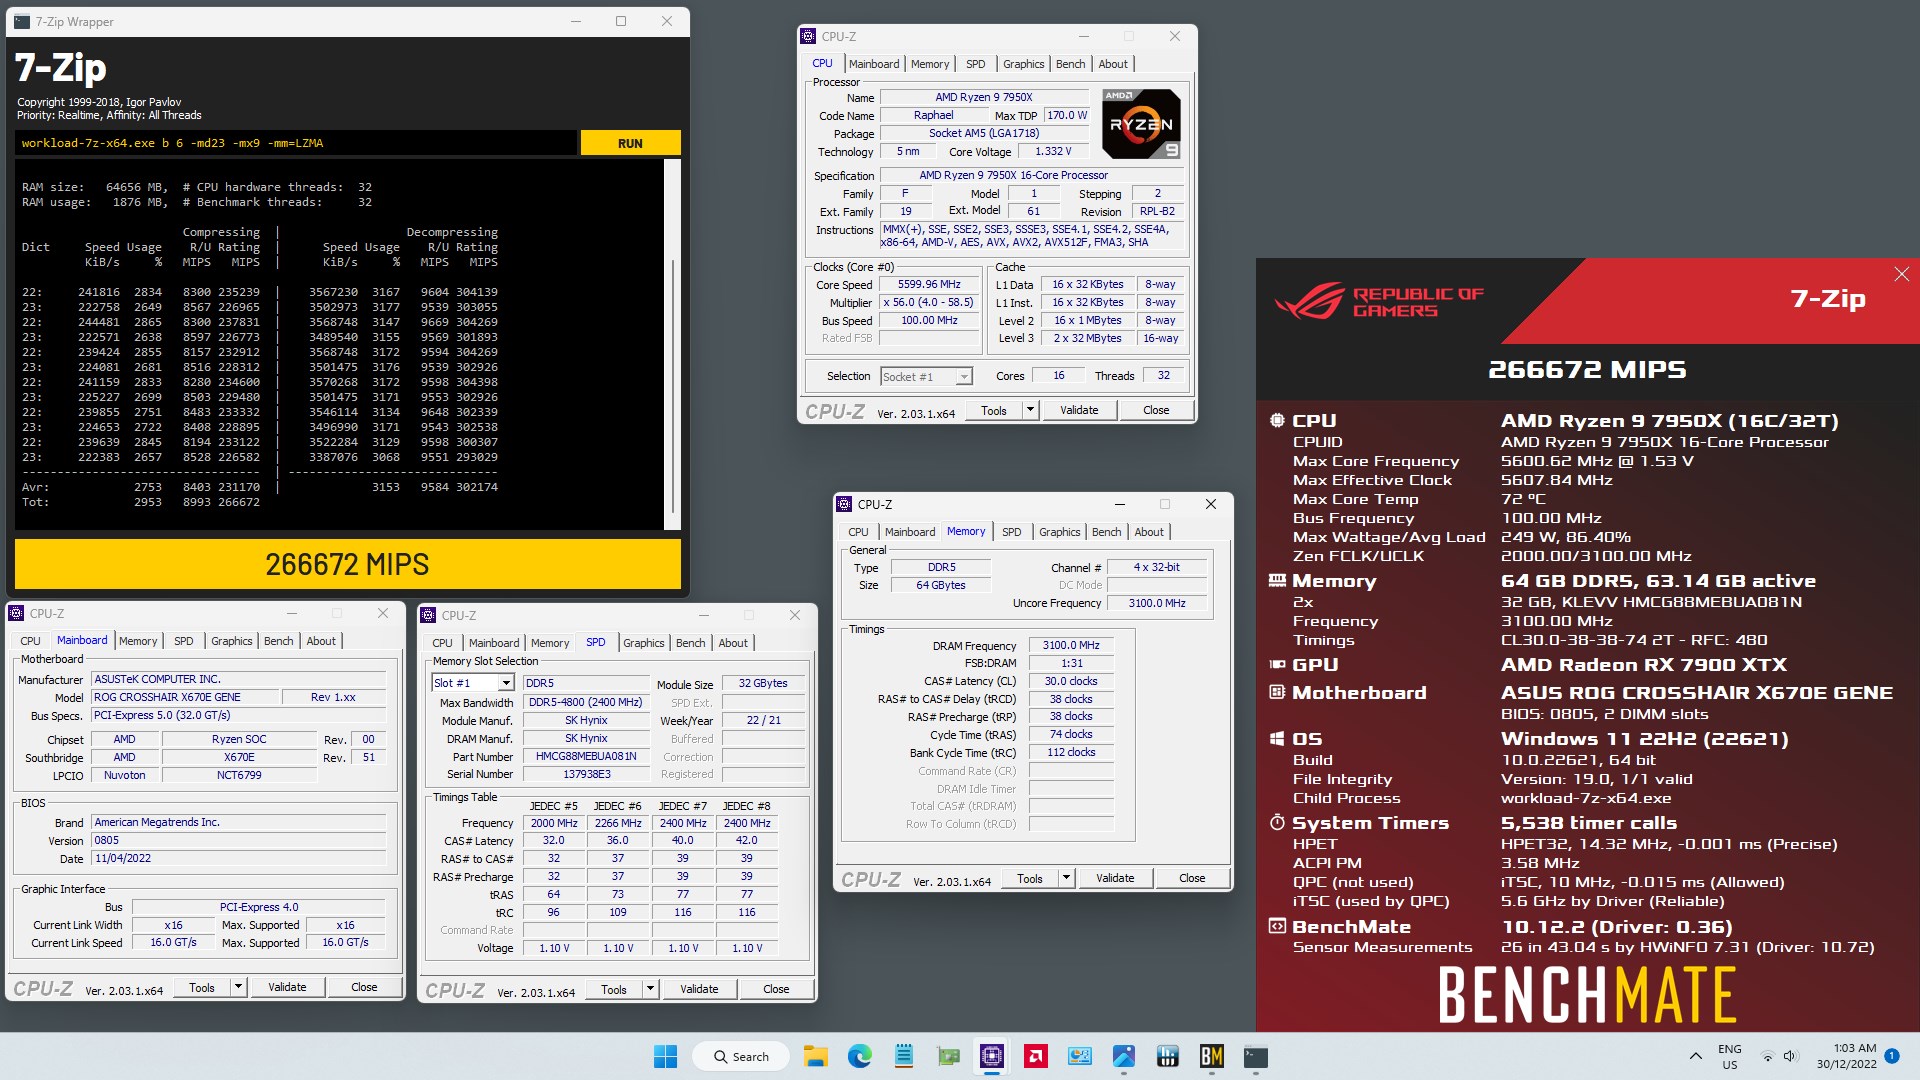Click the OS Windows icon in BenchMate
The image size is (1920, 1080).
point(1277,739)
